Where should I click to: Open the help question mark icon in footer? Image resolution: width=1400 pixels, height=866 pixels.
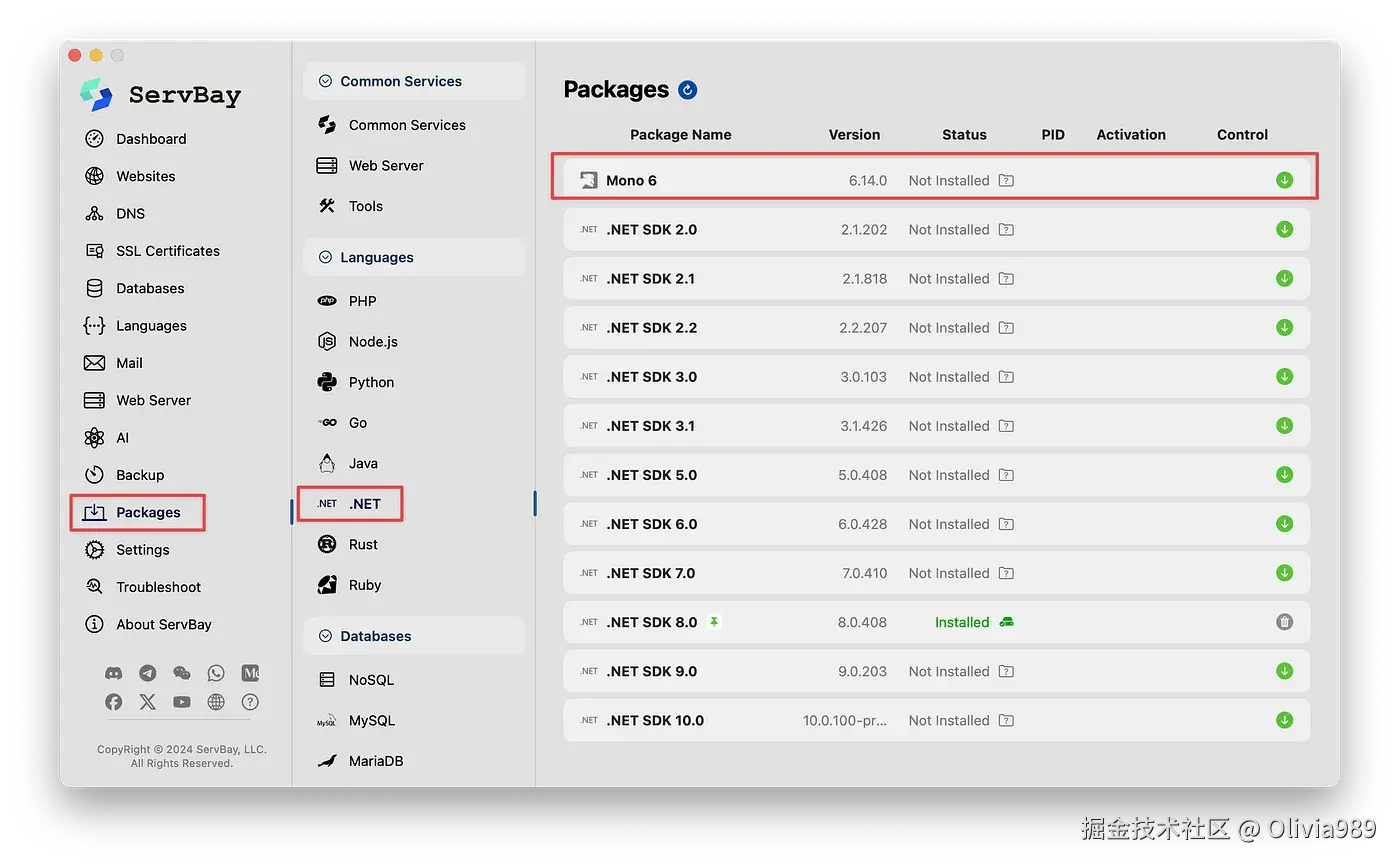coord(250,702)
